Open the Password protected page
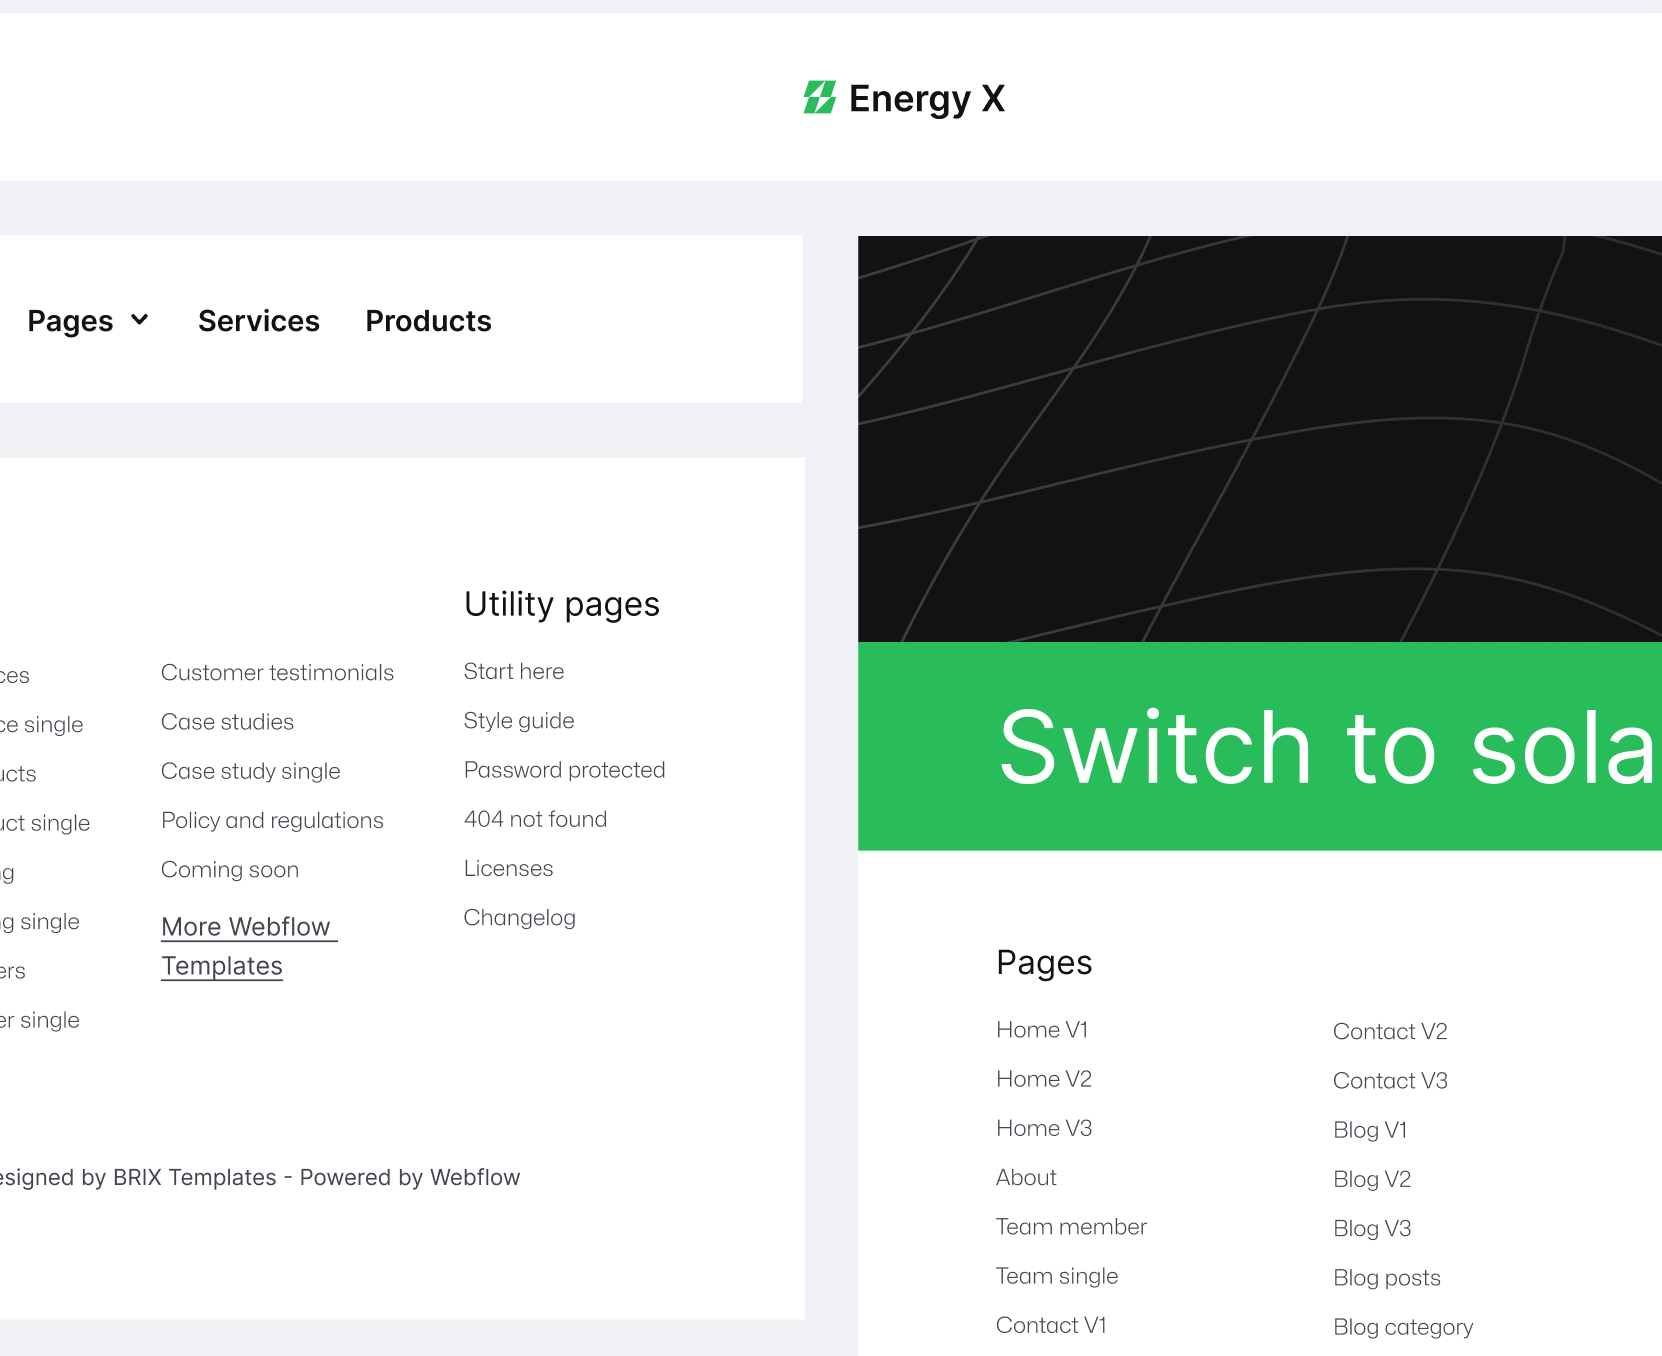Image resolution: width=1662 pixels, height=1356 pixels. click(x=564, y=769)
